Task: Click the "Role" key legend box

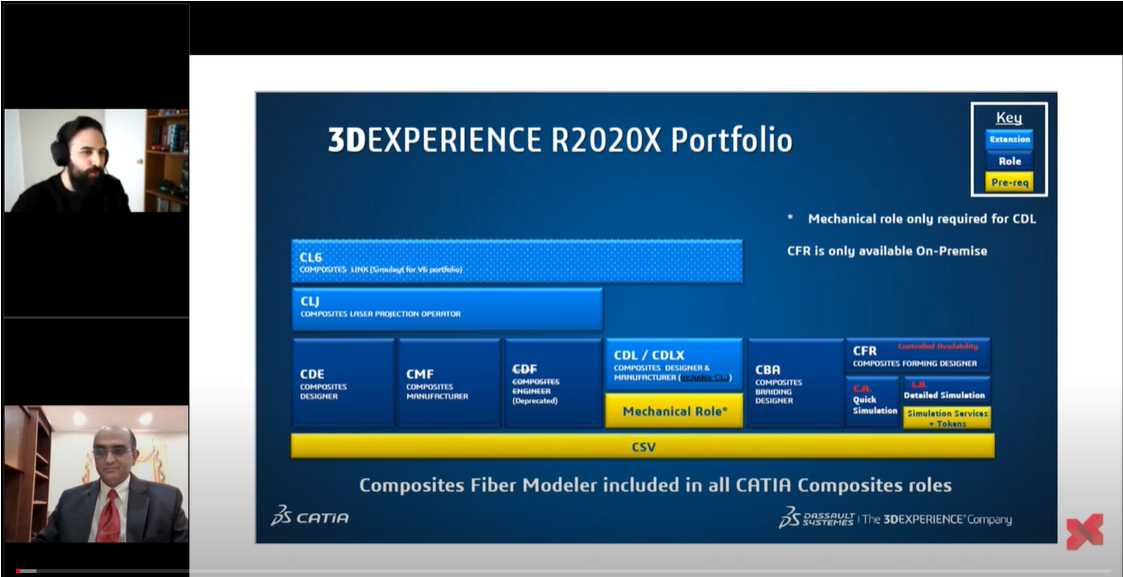Action: [x=1009, y=161]
